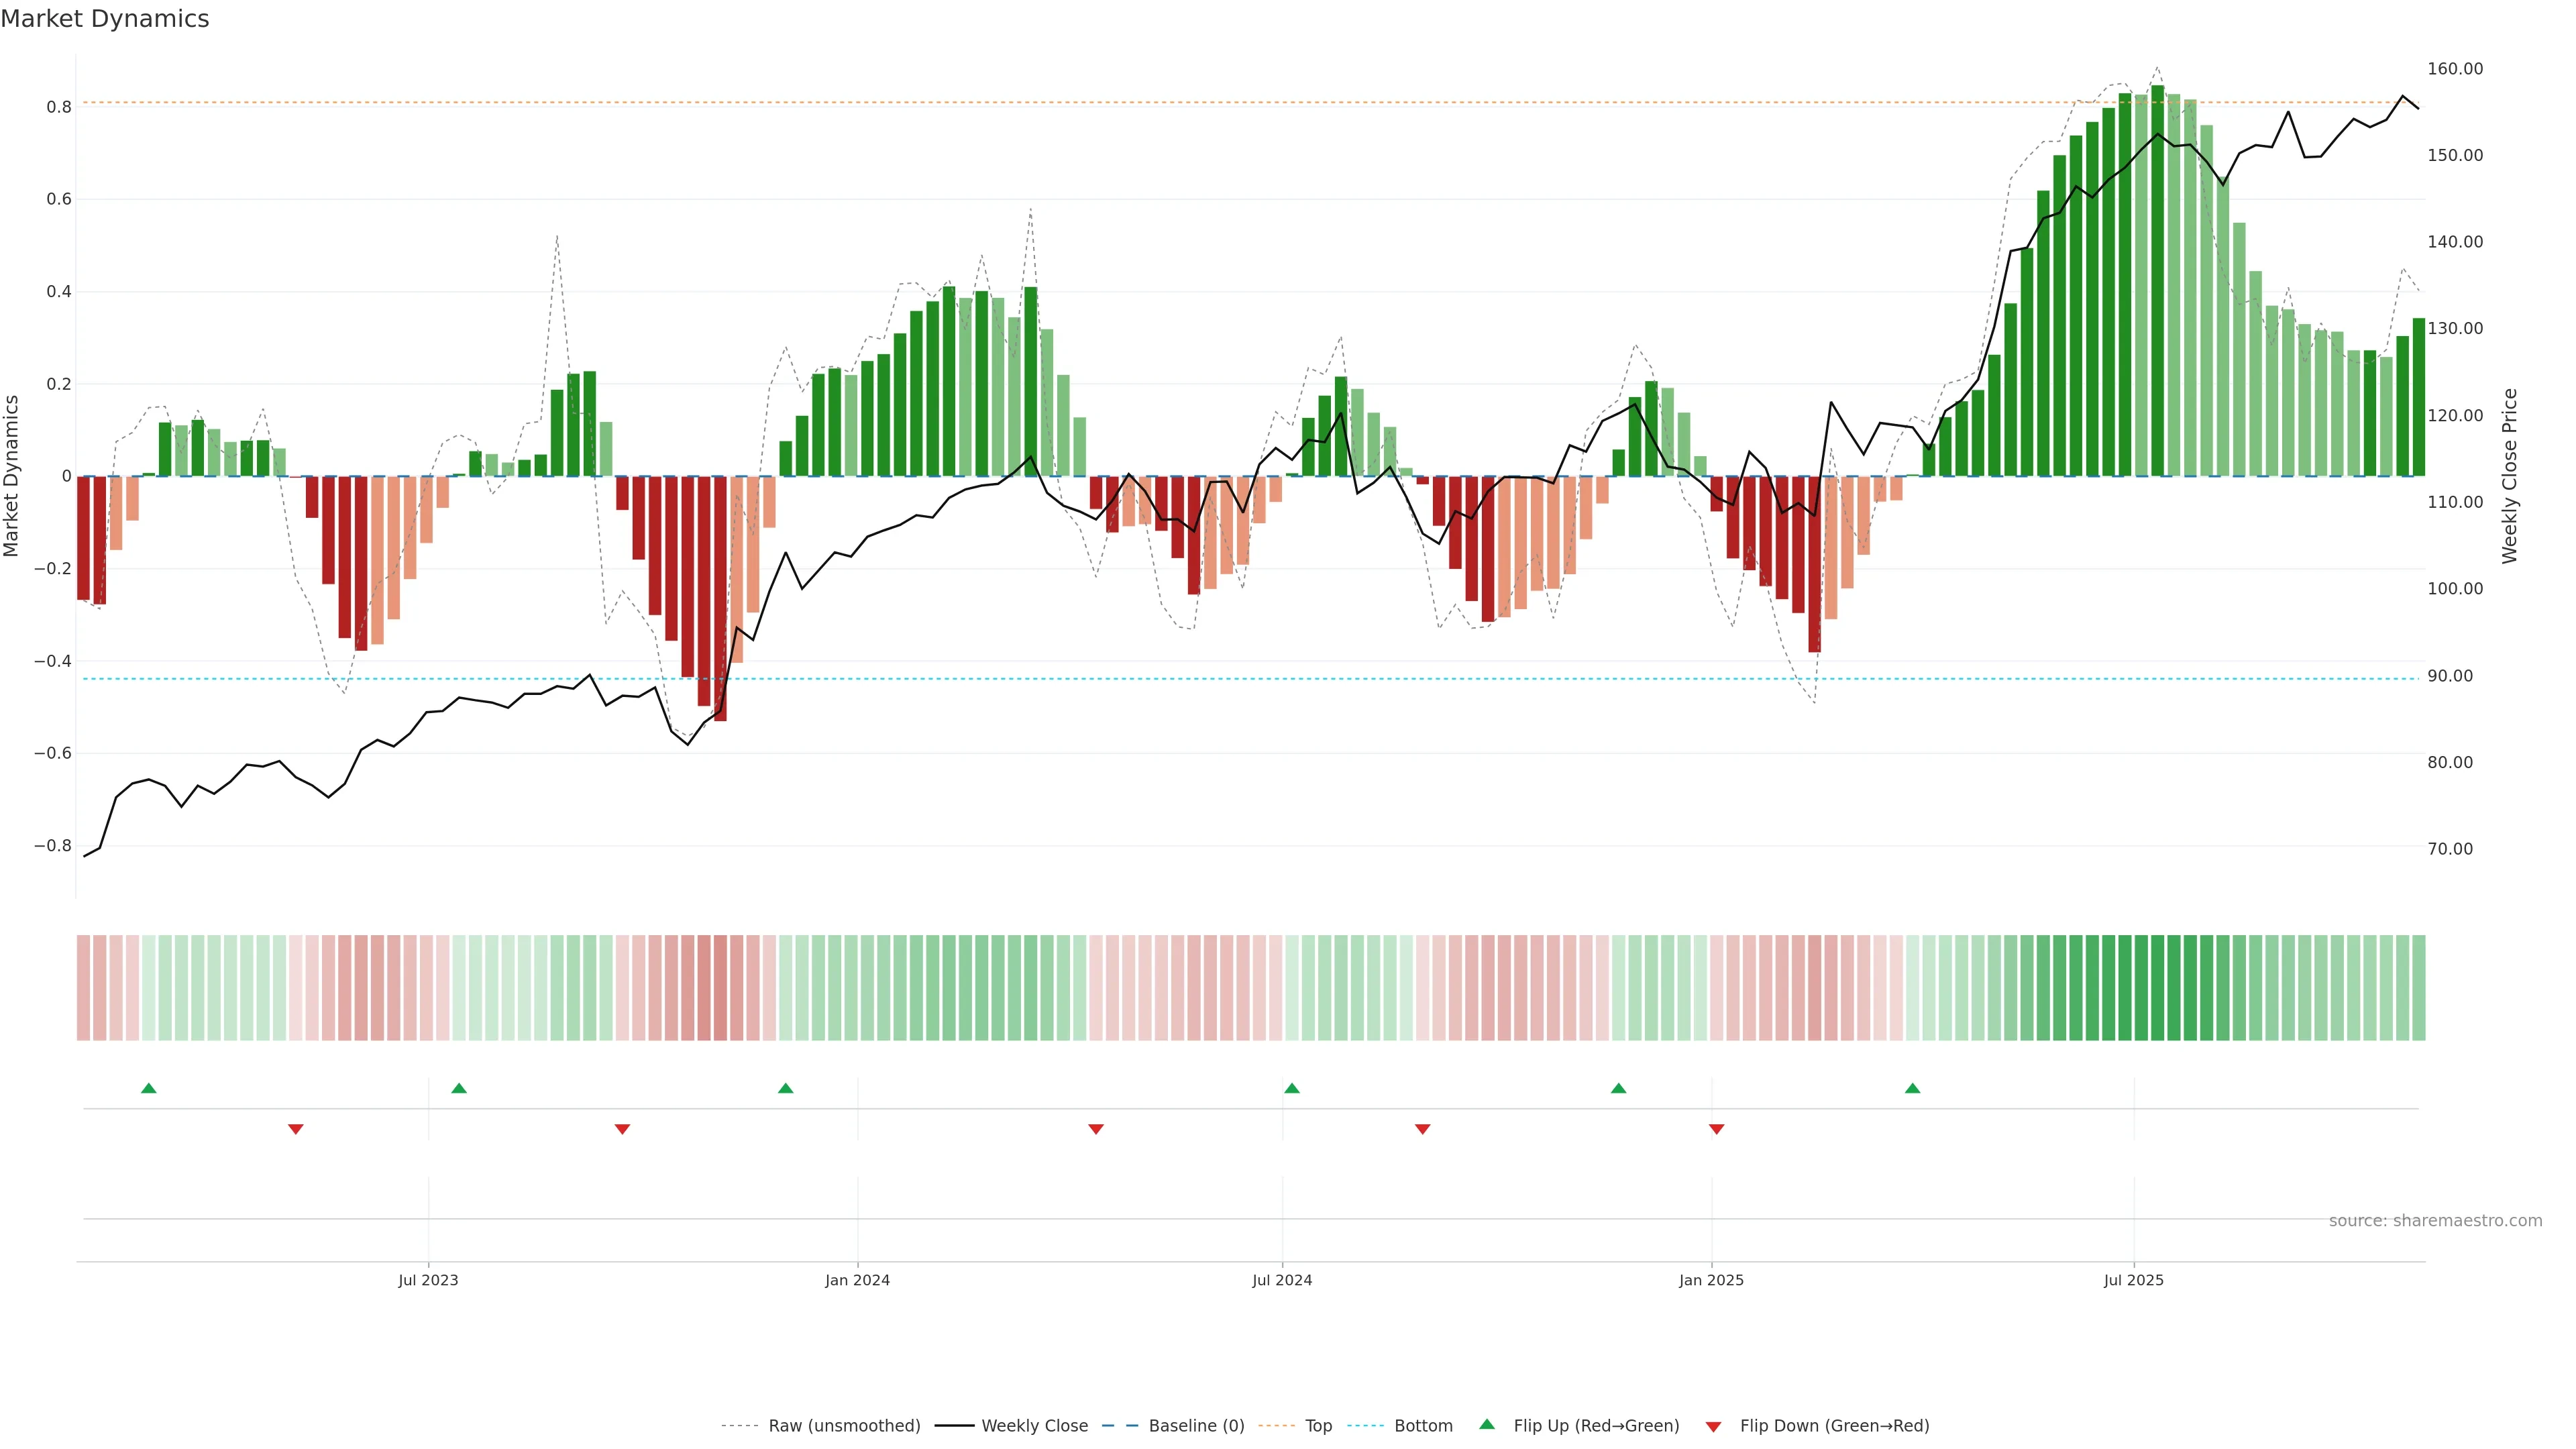This screenshot has width=2576, height=1449.
Task: Click the last Flip Up triangle in 2025
Action: click(1912, 1088)
